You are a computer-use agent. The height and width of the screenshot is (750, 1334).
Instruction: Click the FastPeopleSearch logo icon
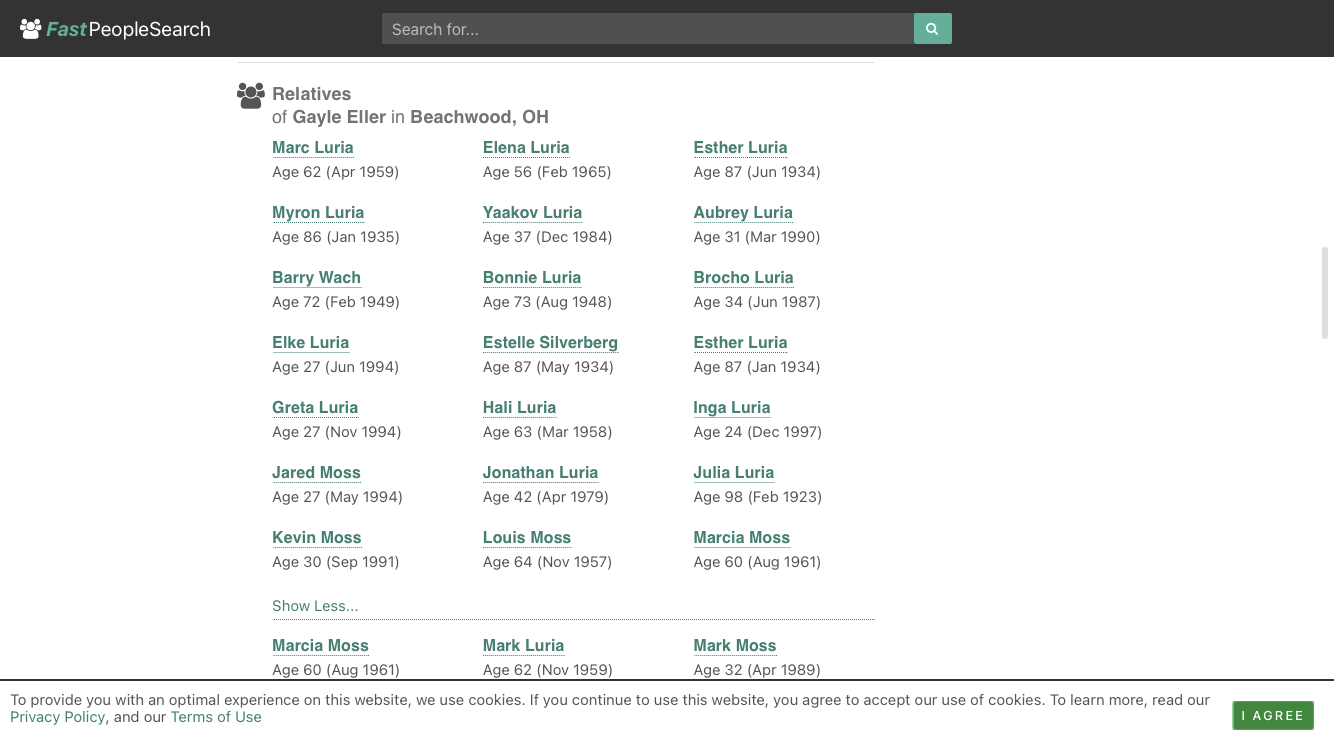(31, 29)
